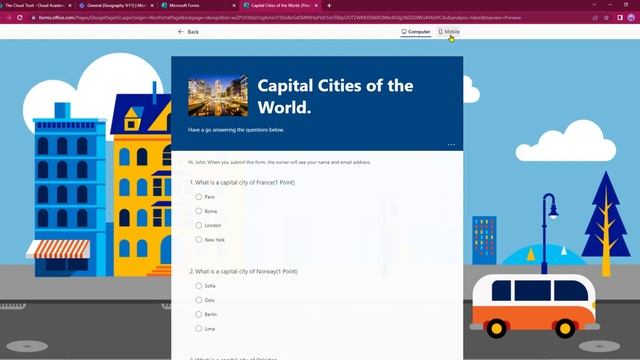Bookmark this page with the star icon
The height and width of the screenshot is (360, 640).
(x=607, y=18)
